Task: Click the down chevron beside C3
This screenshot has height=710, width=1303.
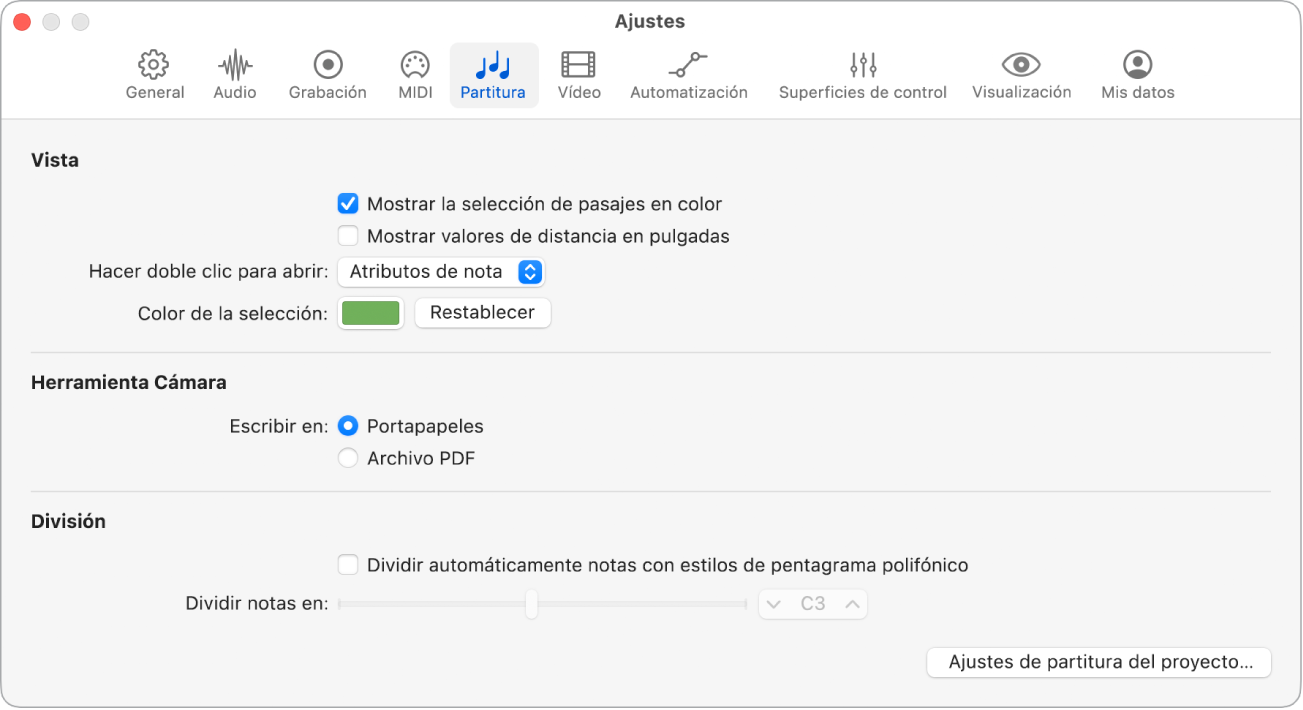Action: tap(774, 604)
